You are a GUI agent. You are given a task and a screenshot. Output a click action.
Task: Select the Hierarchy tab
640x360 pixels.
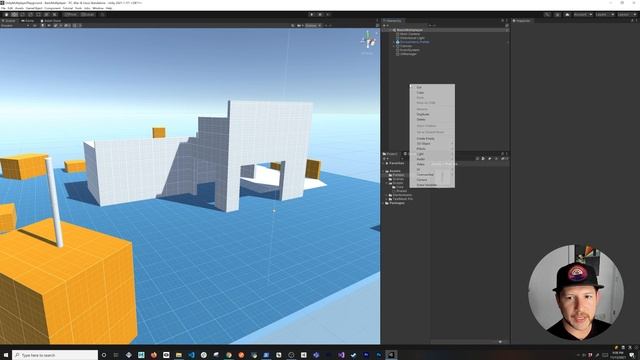(393, 20)
